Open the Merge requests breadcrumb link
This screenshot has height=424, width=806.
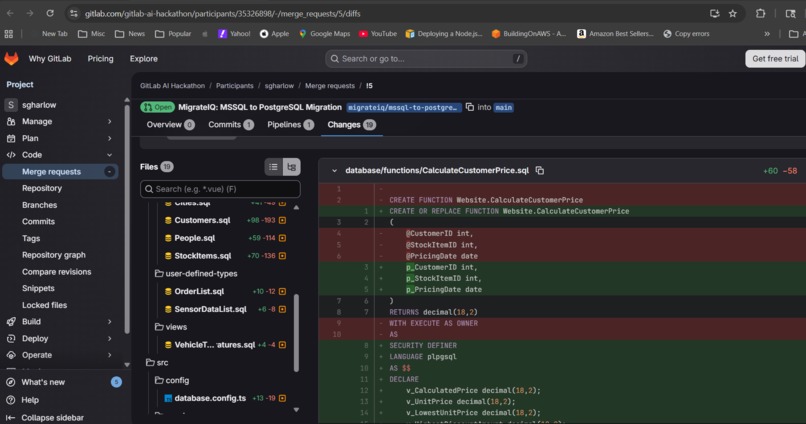(330, 86)
